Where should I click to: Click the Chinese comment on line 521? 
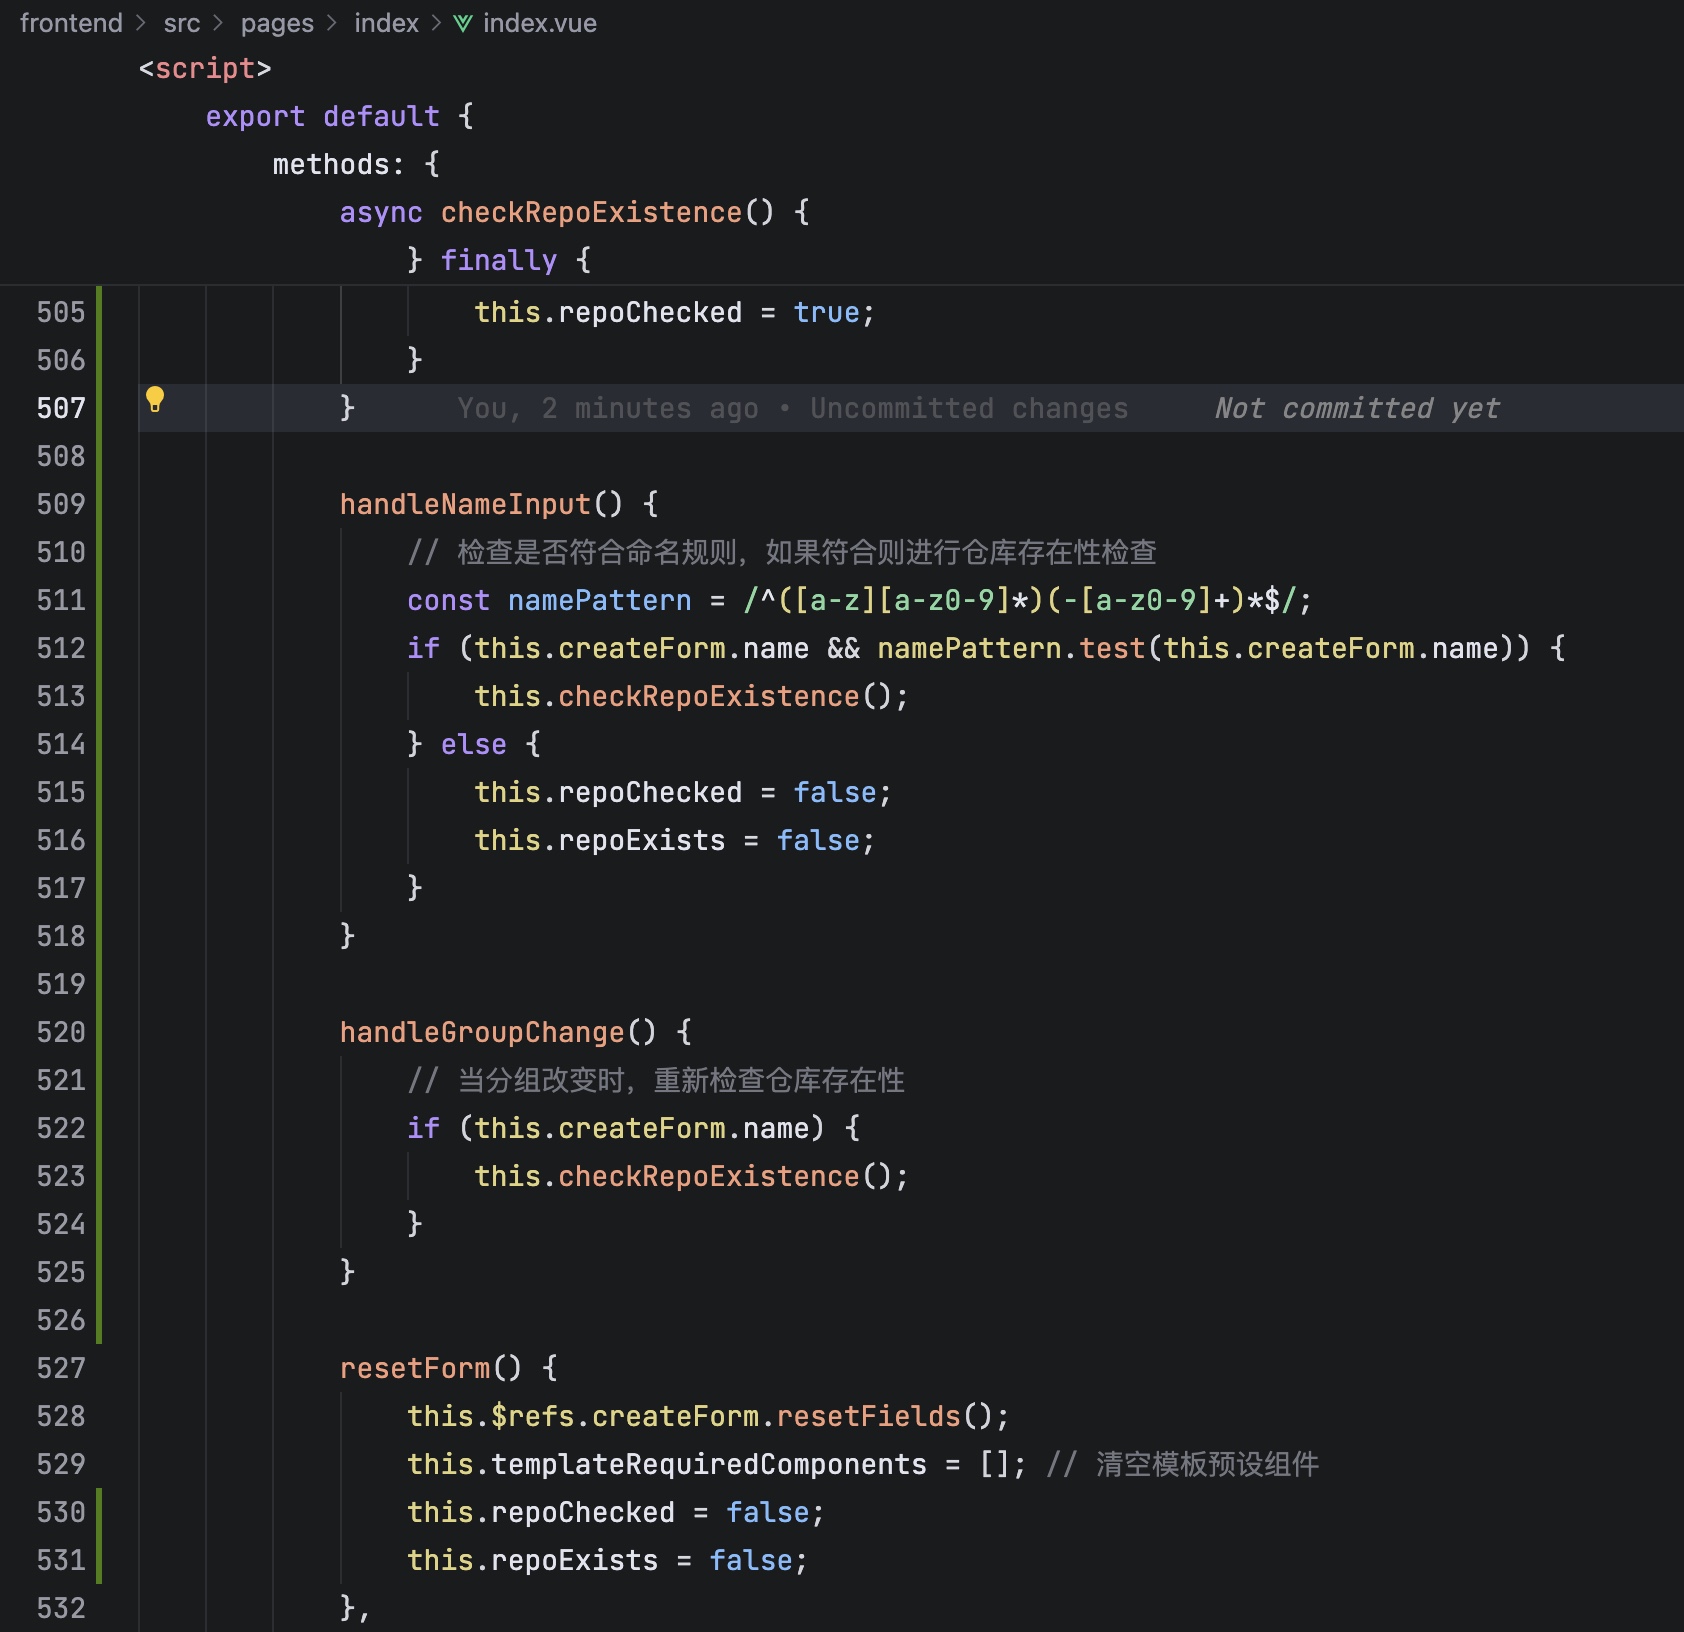point(656,1080)
